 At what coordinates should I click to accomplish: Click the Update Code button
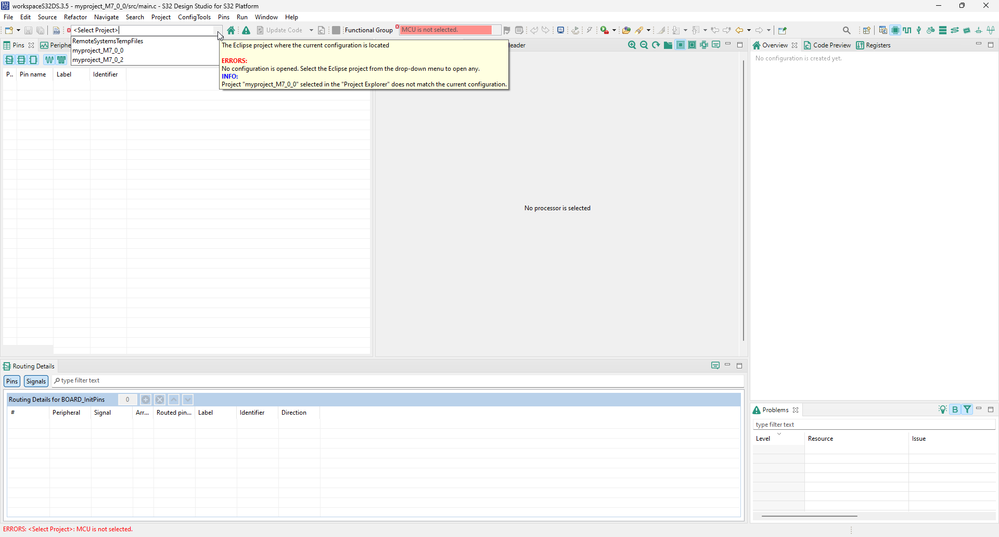click(280, 30)
